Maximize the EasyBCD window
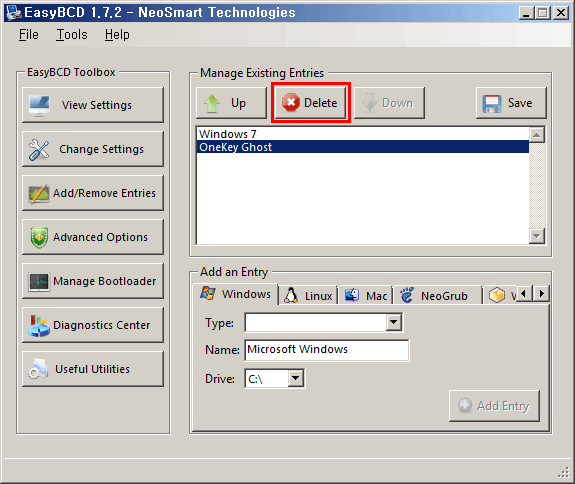The width and height of the screenshot is (575, 484). (x=543, y=13)
